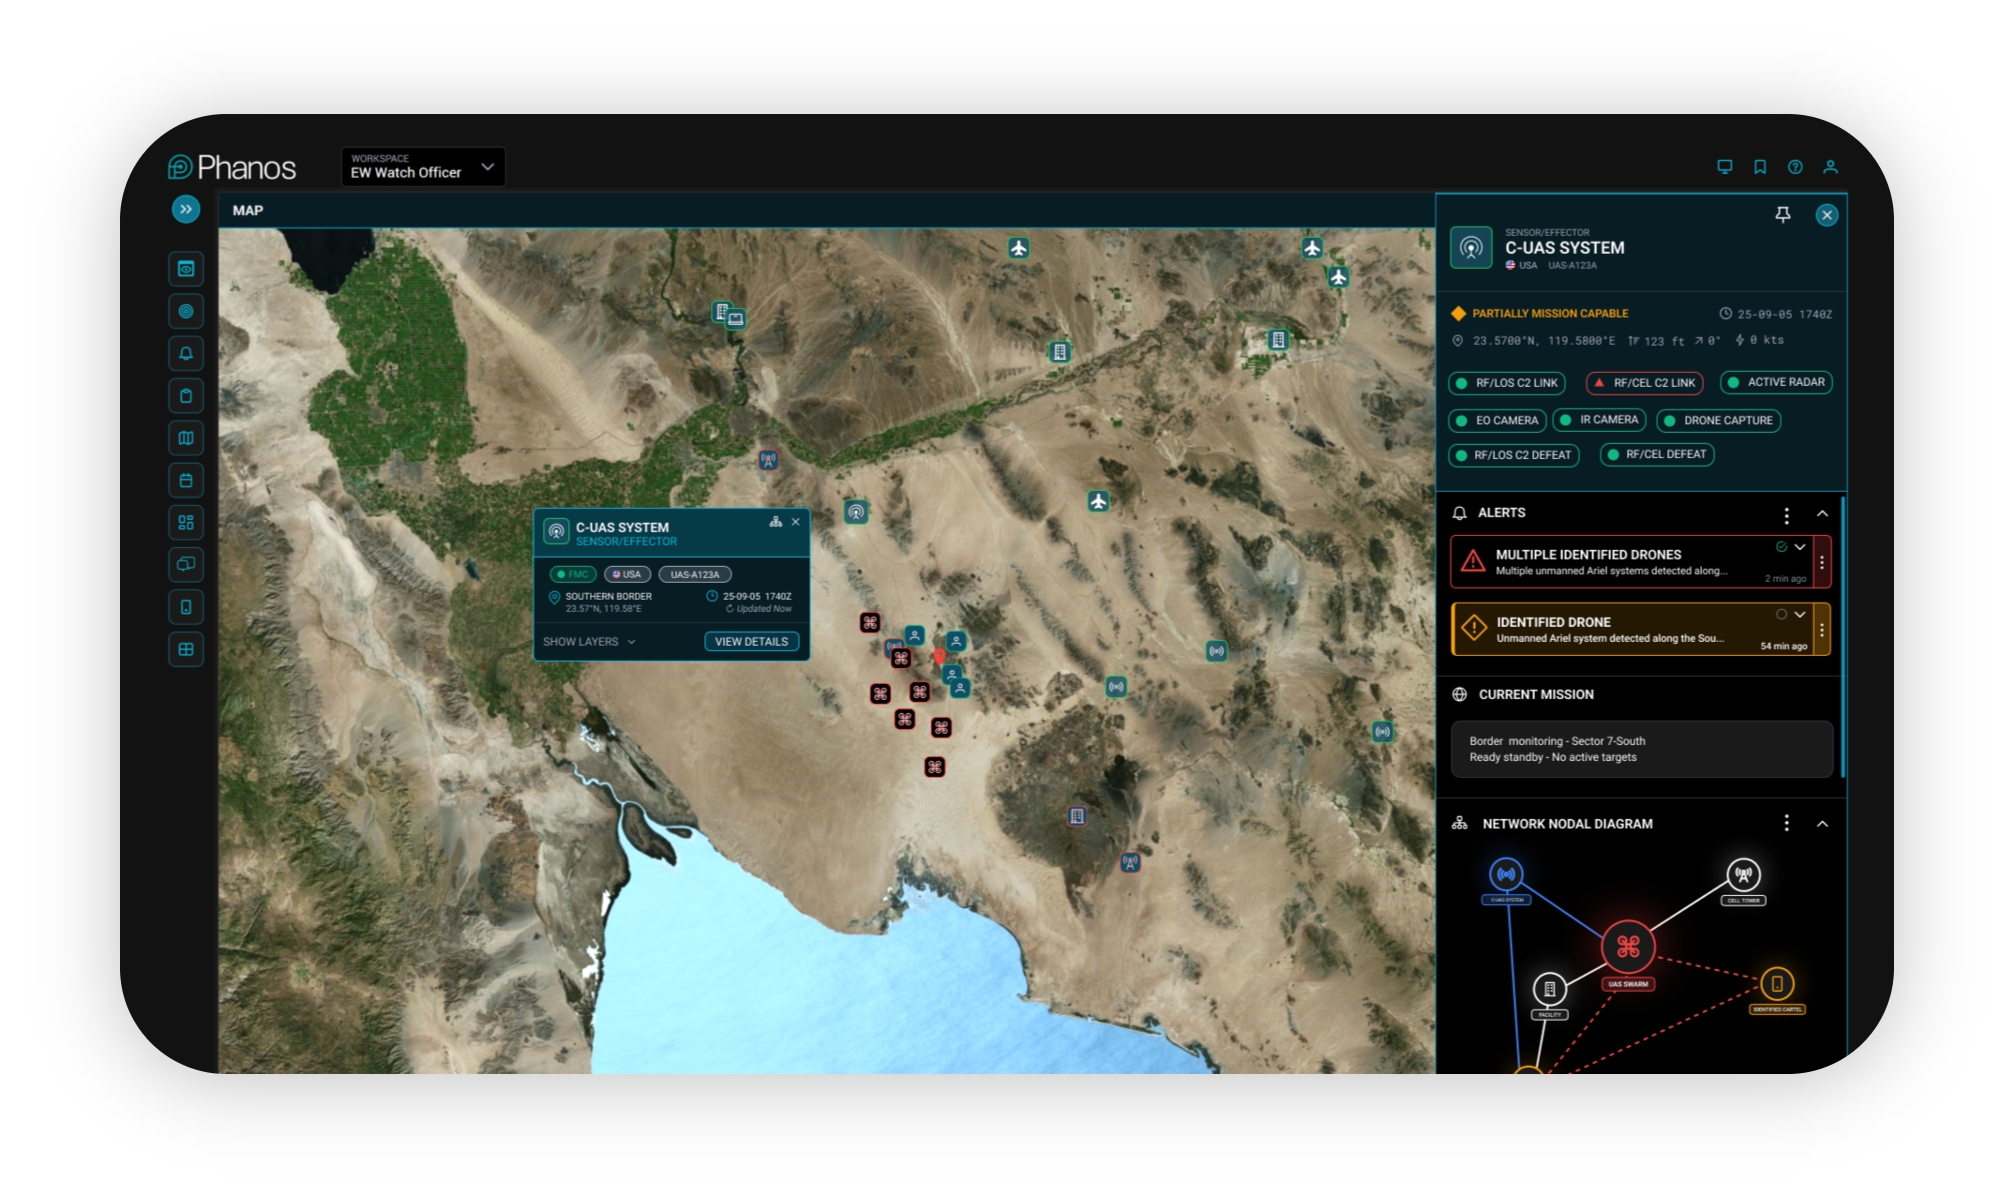This screenshot has width=2014, height=1200.
Task: Open kebab menu on Identified Drone alert
Action: click(1822, 630)
